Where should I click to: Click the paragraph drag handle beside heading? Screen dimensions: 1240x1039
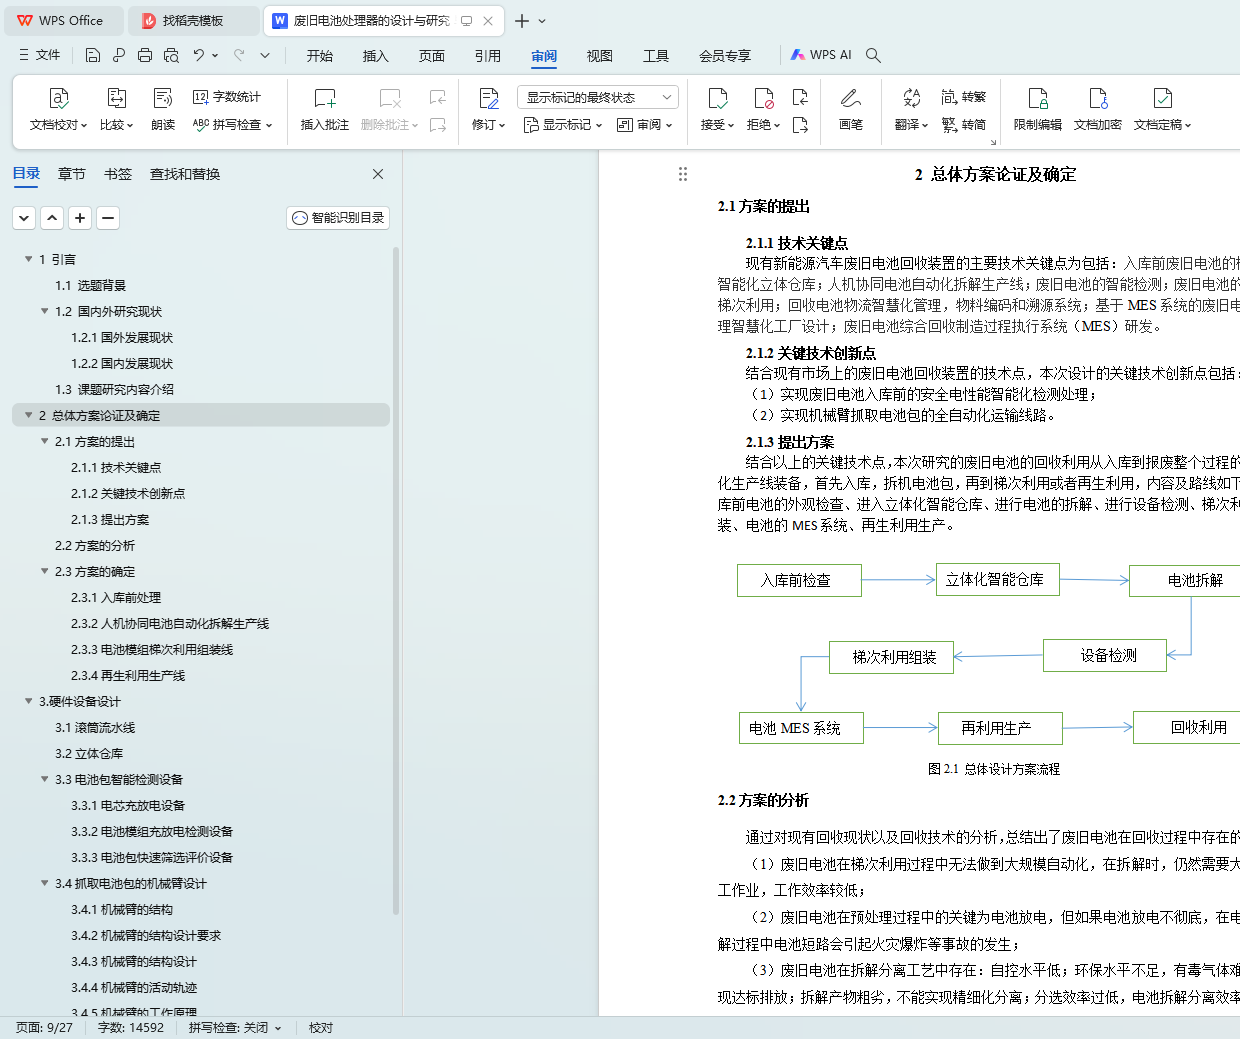[683, 174]
